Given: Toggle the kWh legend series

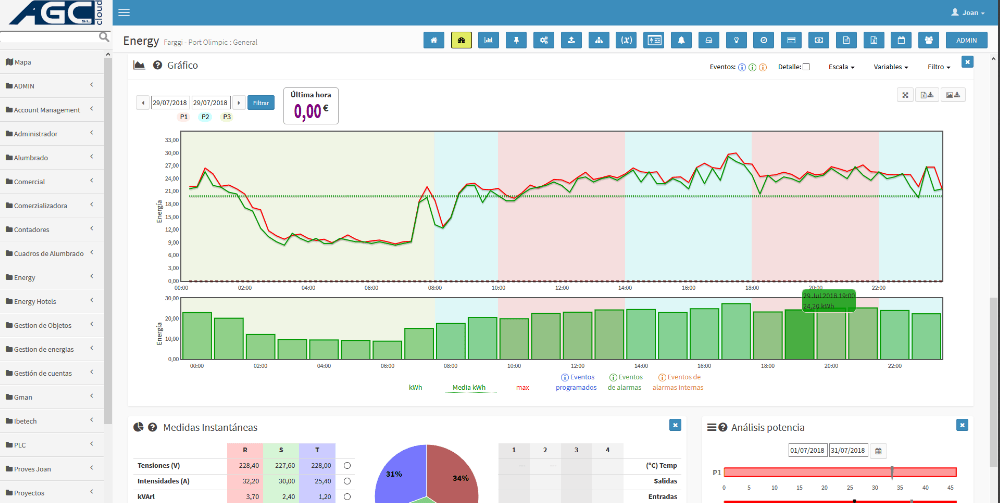Looking at the screenshot, I should [415, 388].
